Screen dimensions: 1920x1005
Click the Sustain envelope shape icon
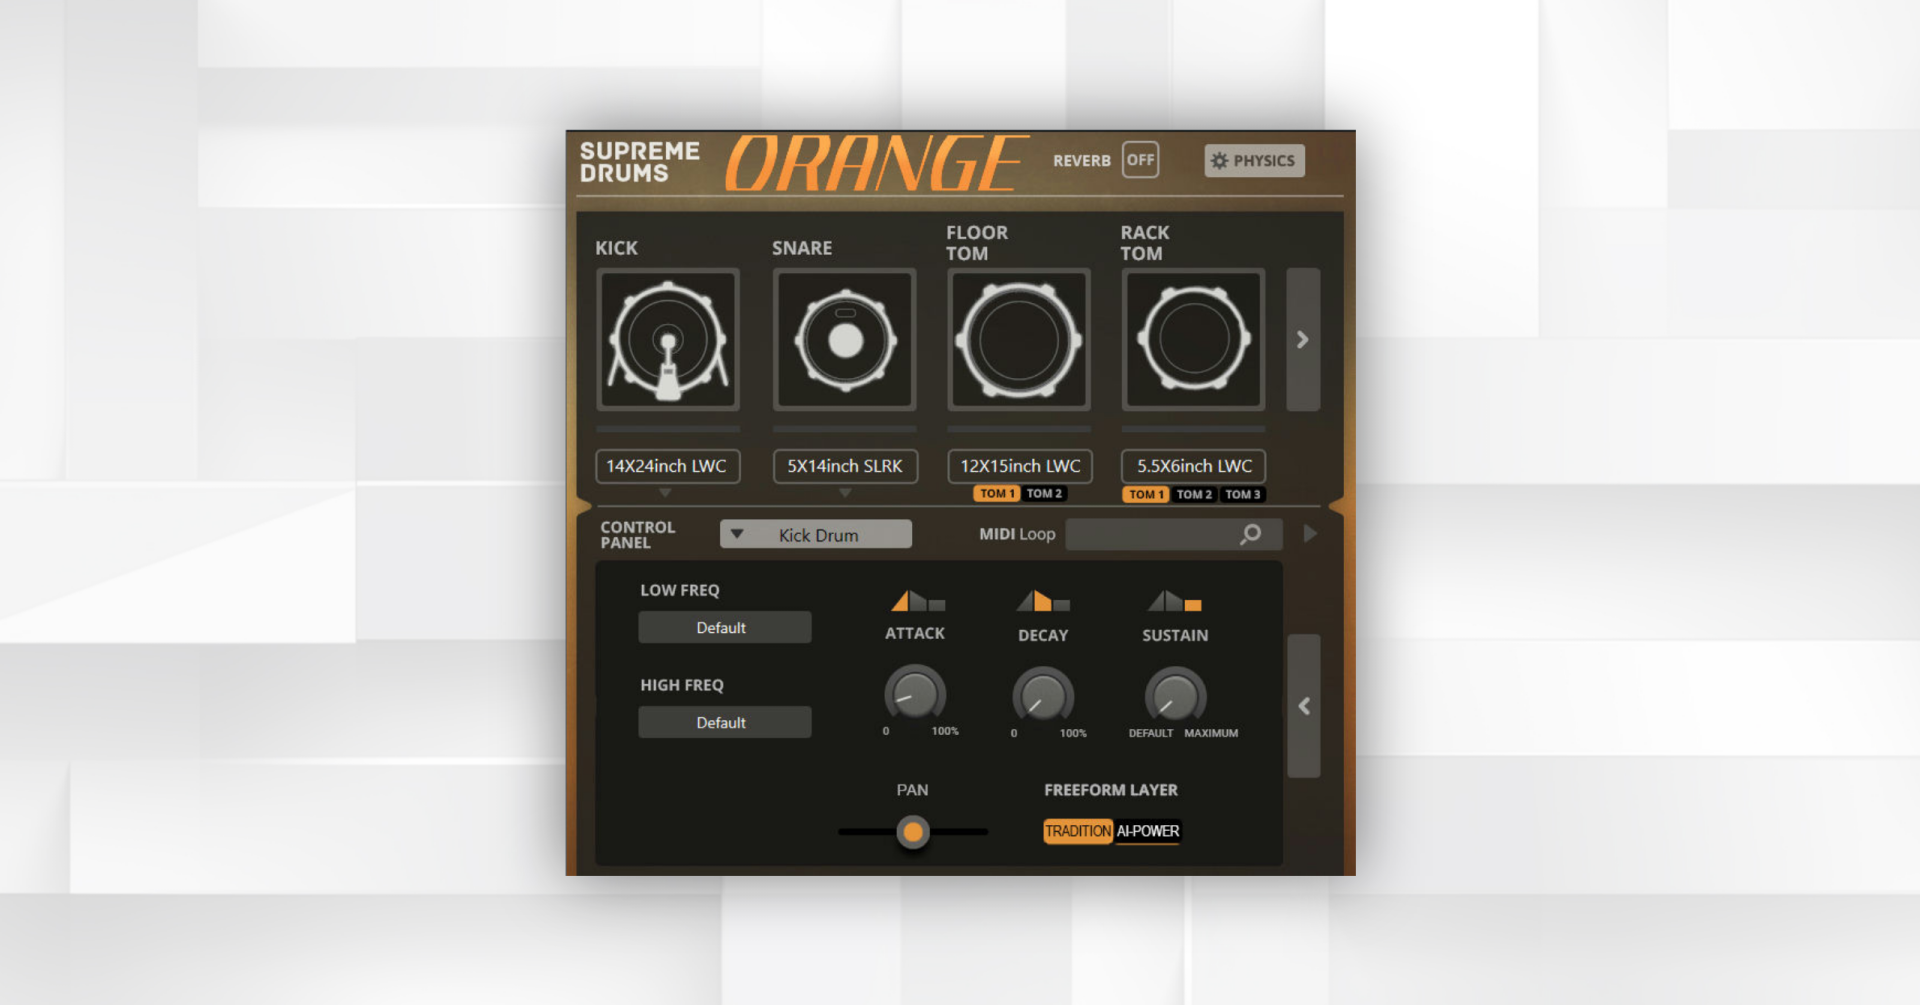coord(1174,601)
